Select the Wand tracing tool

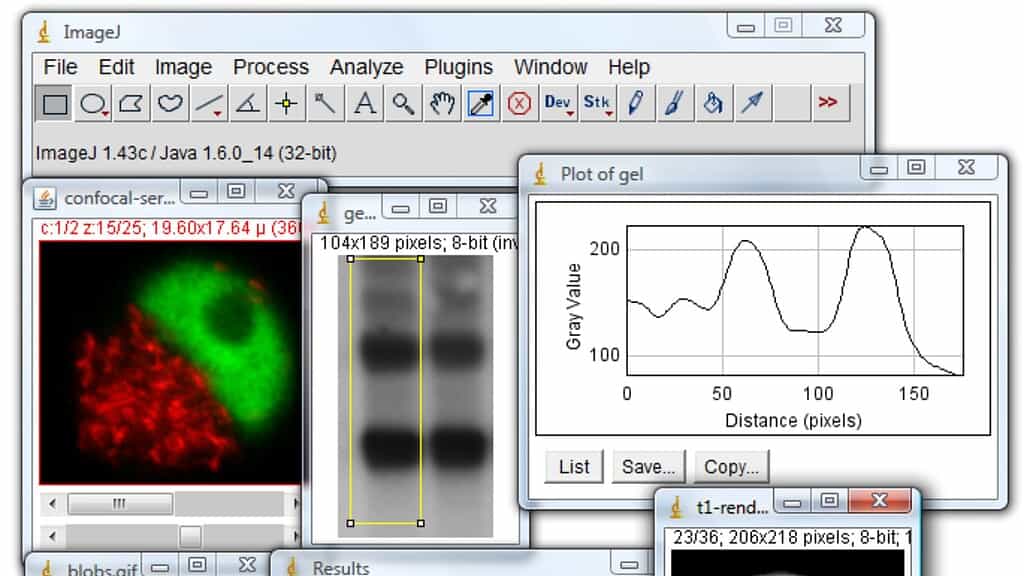(x=325, y=104)
